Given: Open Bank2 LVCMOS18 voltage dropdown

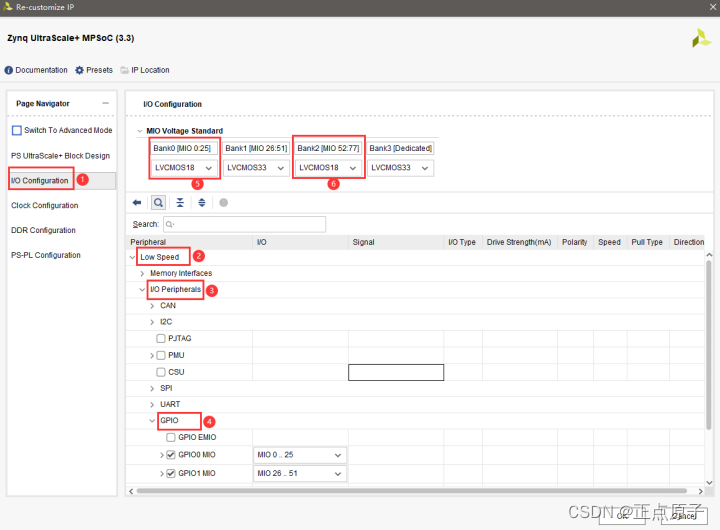Looking at the screenshot, I should (x=327, y=168).
